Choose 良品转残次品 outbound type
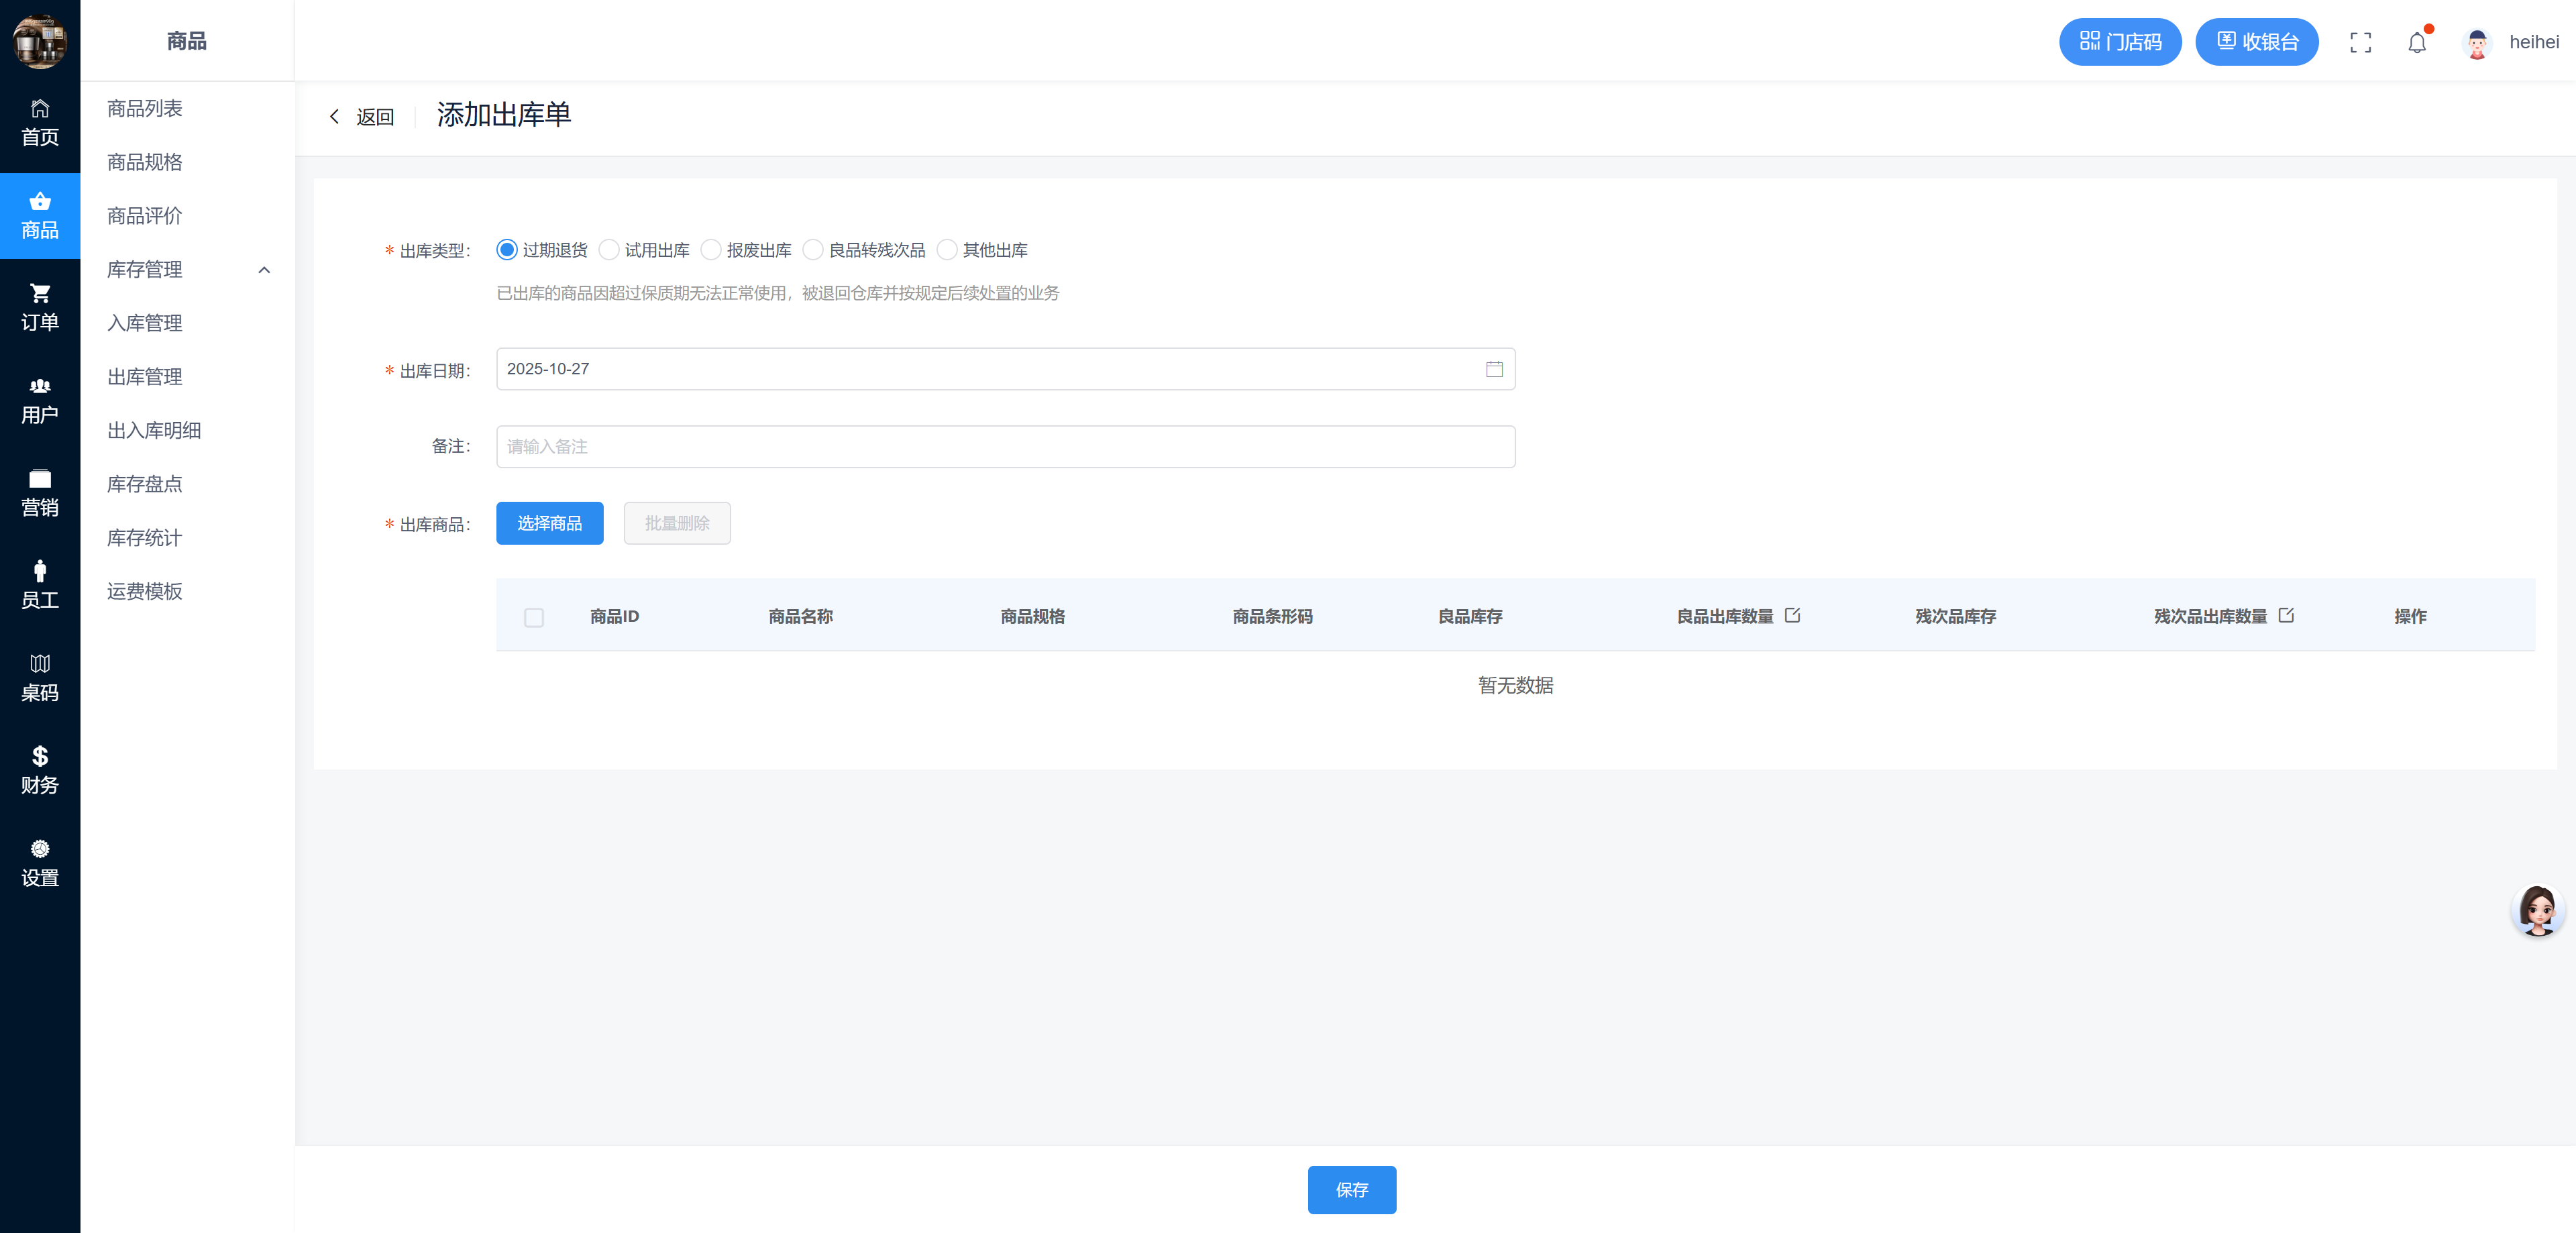The height and width of the screenshot is (1233, 2576). pos(813,250)
